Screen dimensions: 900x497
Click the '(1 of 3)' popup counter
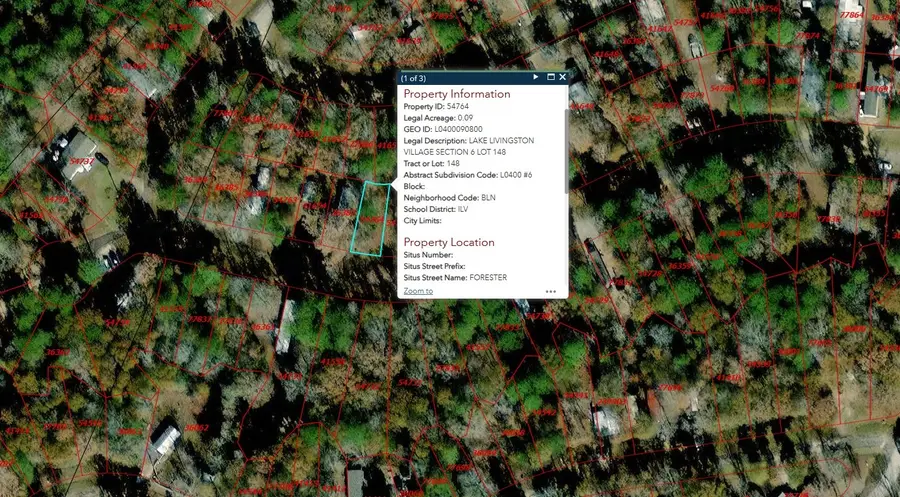tap(413, 77)
